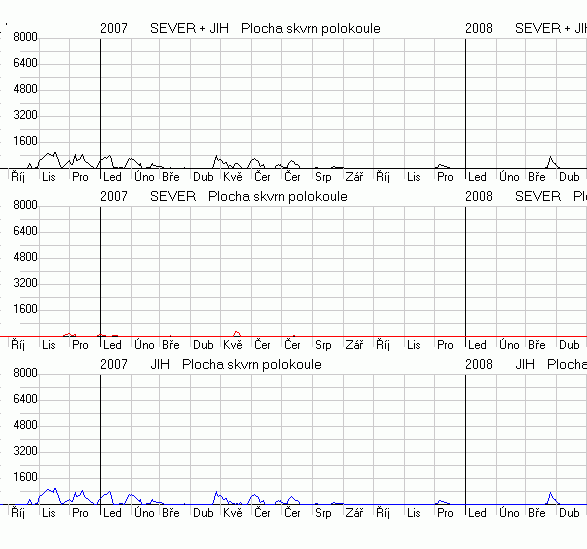Click the Zář month label in SEVER + JIH chart
587x549 pixels.
pyautogui.click(x=354, y=177)
